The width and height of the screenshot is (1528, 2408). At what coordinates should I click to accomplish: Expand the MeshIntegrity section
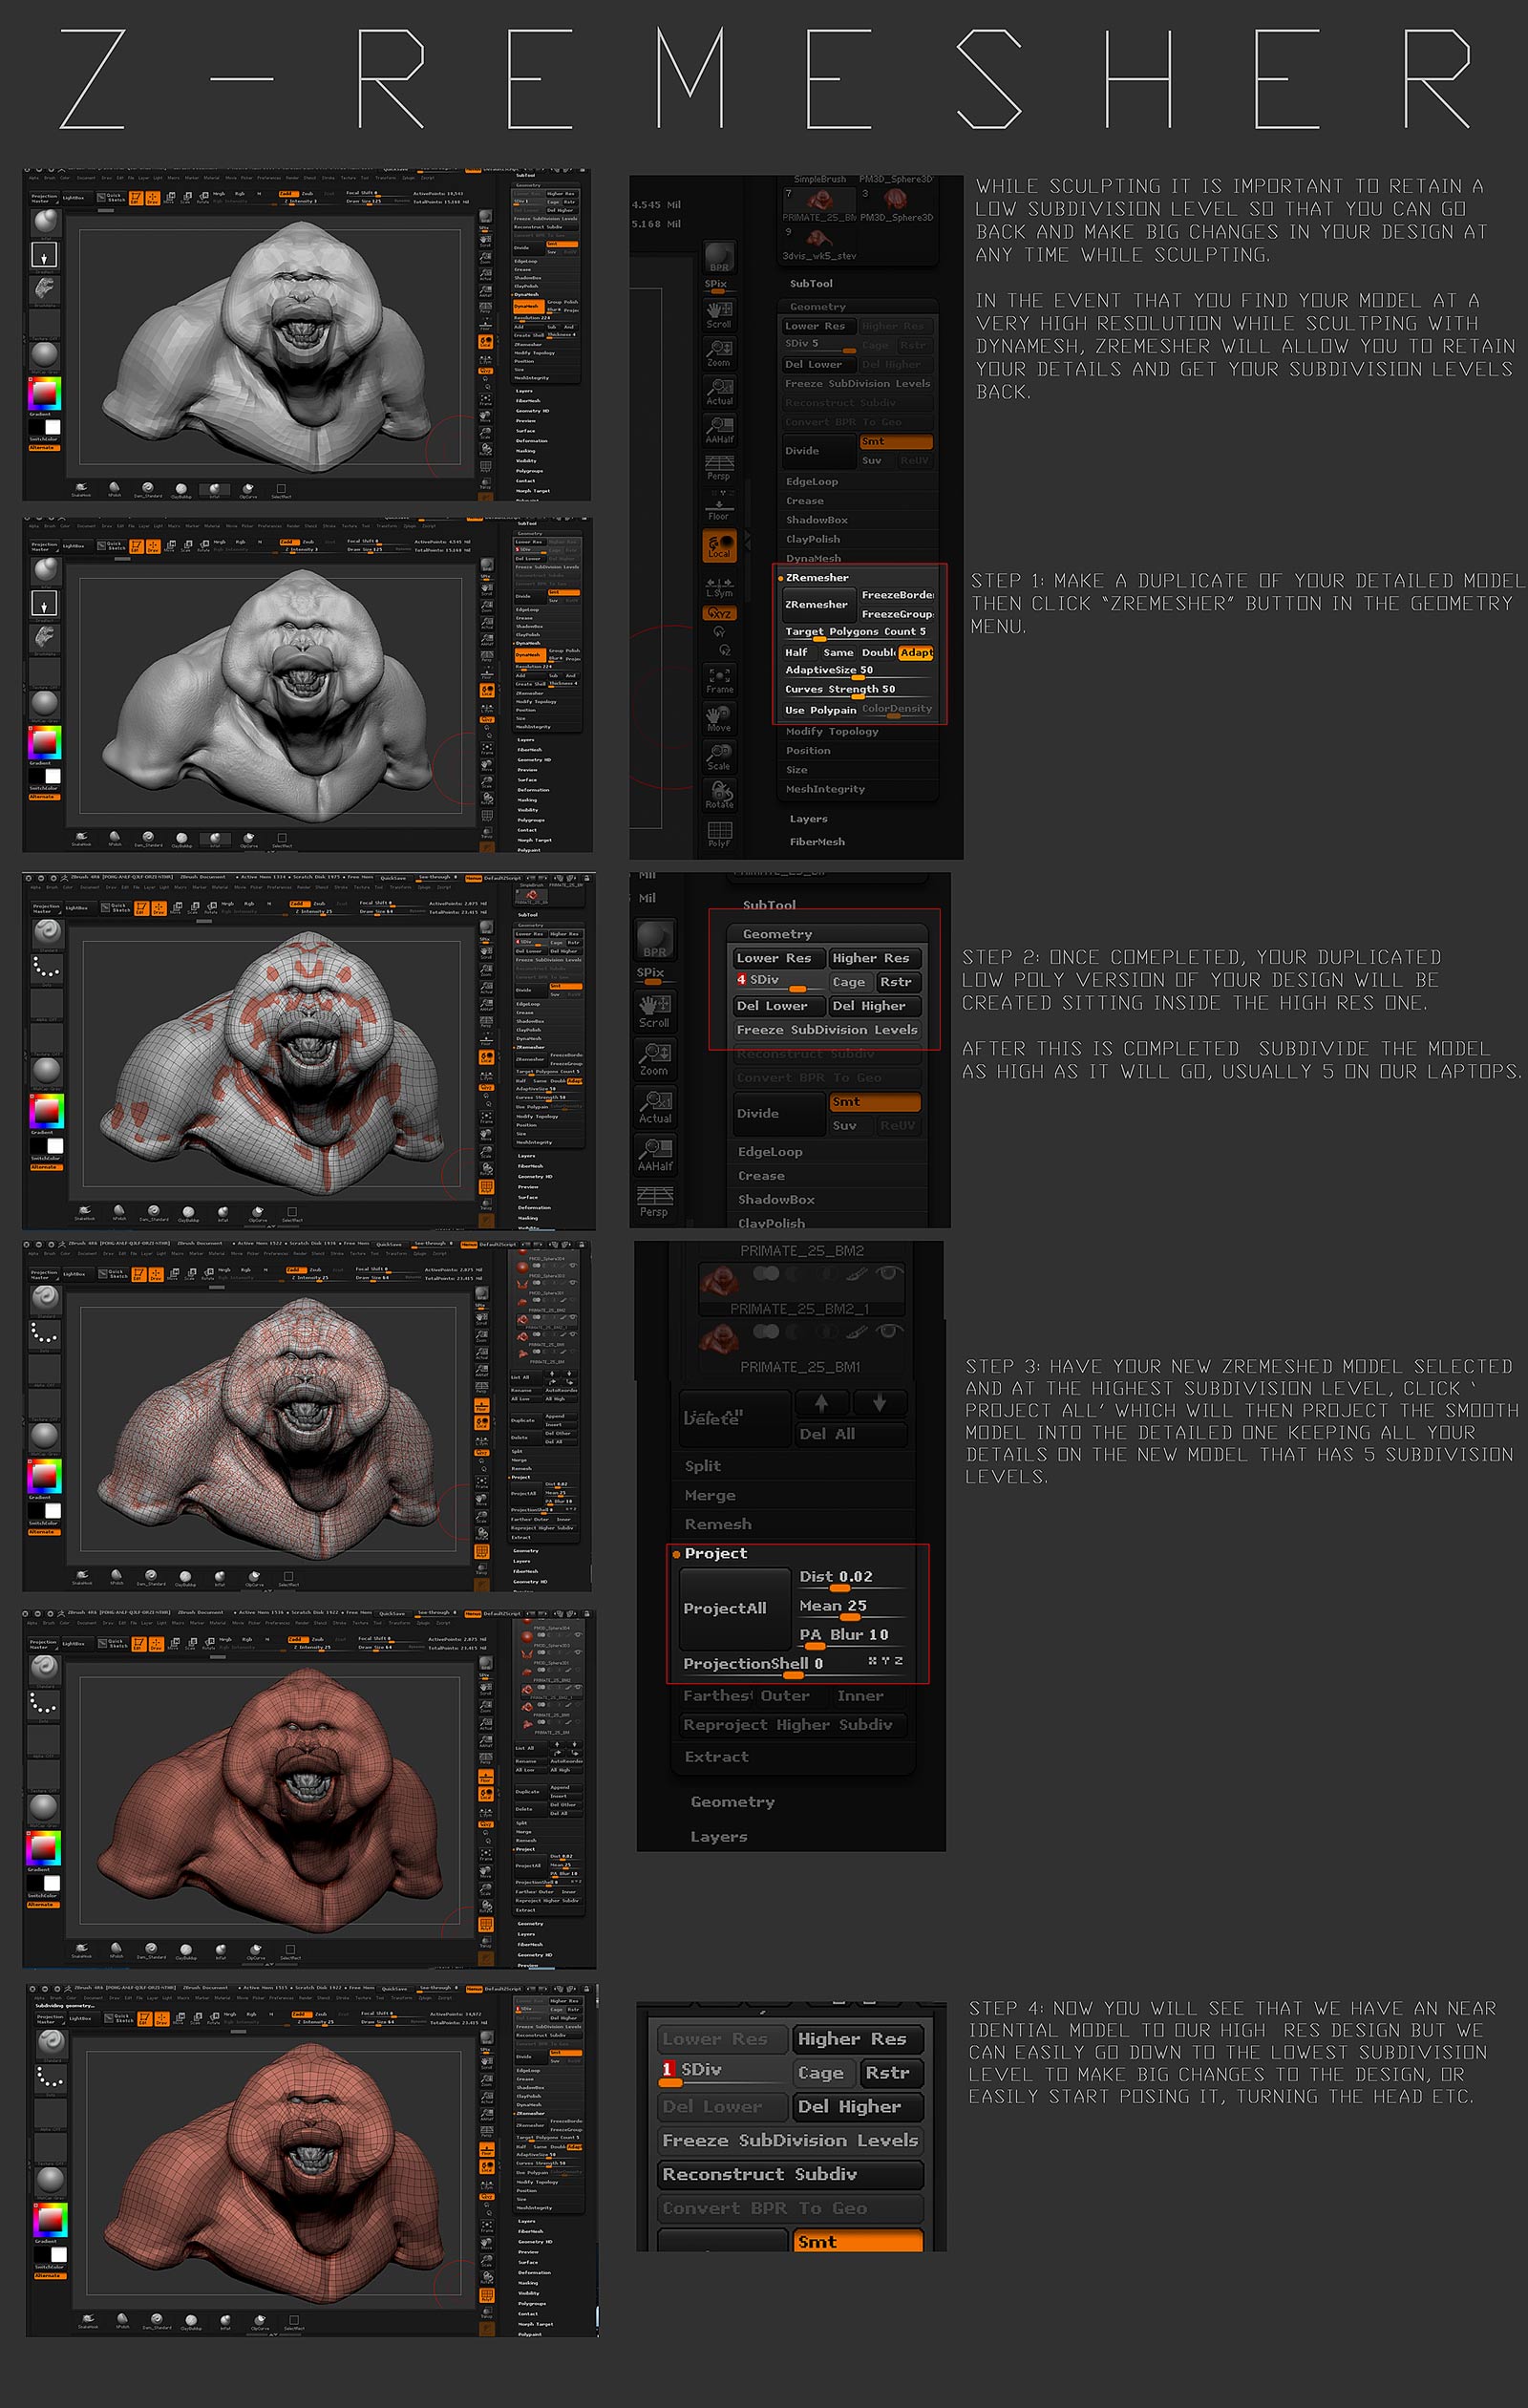pyautogui.click(x=825, y=789)
